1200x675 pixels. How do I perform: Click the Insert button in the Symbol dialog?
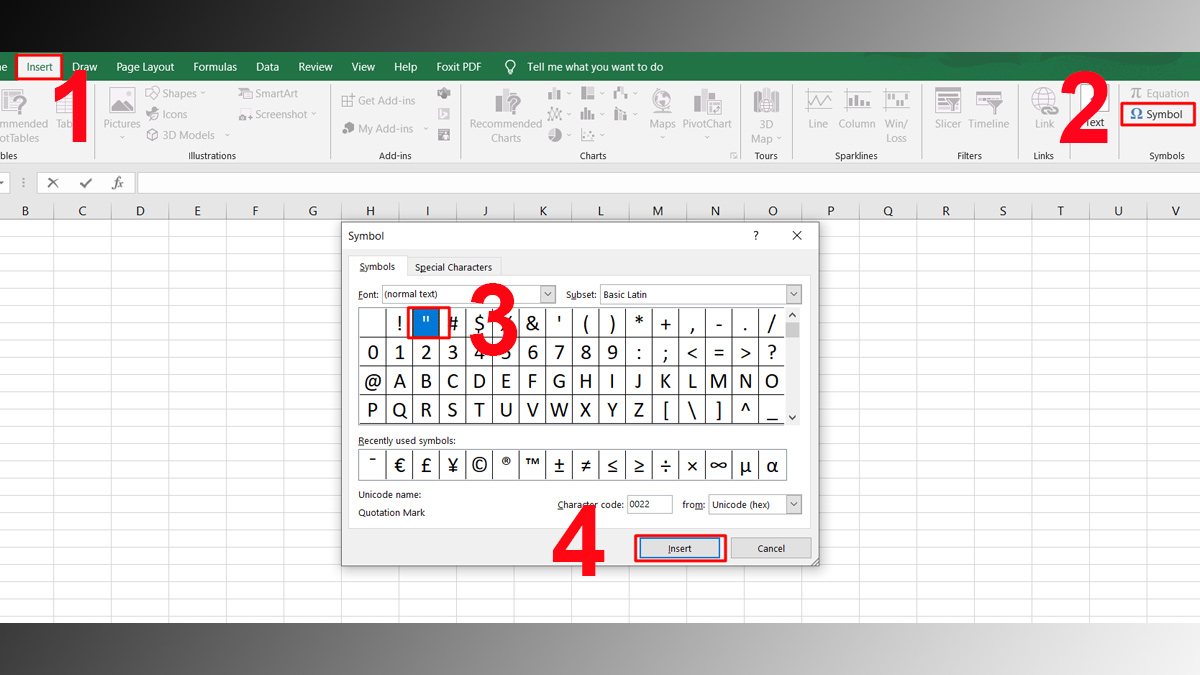680,547
